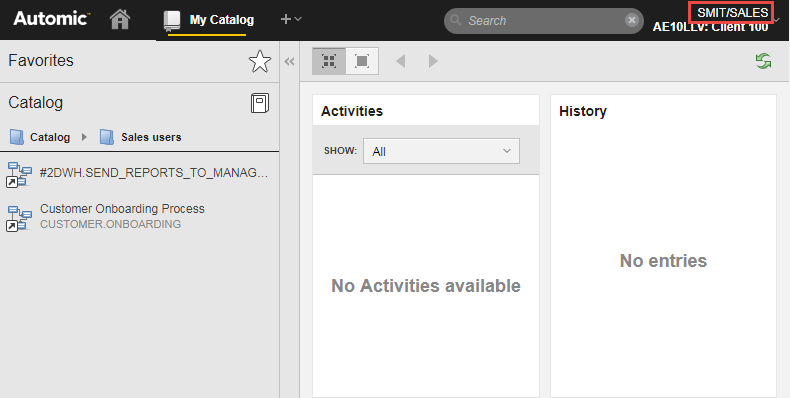This screenshot has height=398, width=790.
Task: Navigate to the Catalog breadcrumb folder
Action: 40,137
